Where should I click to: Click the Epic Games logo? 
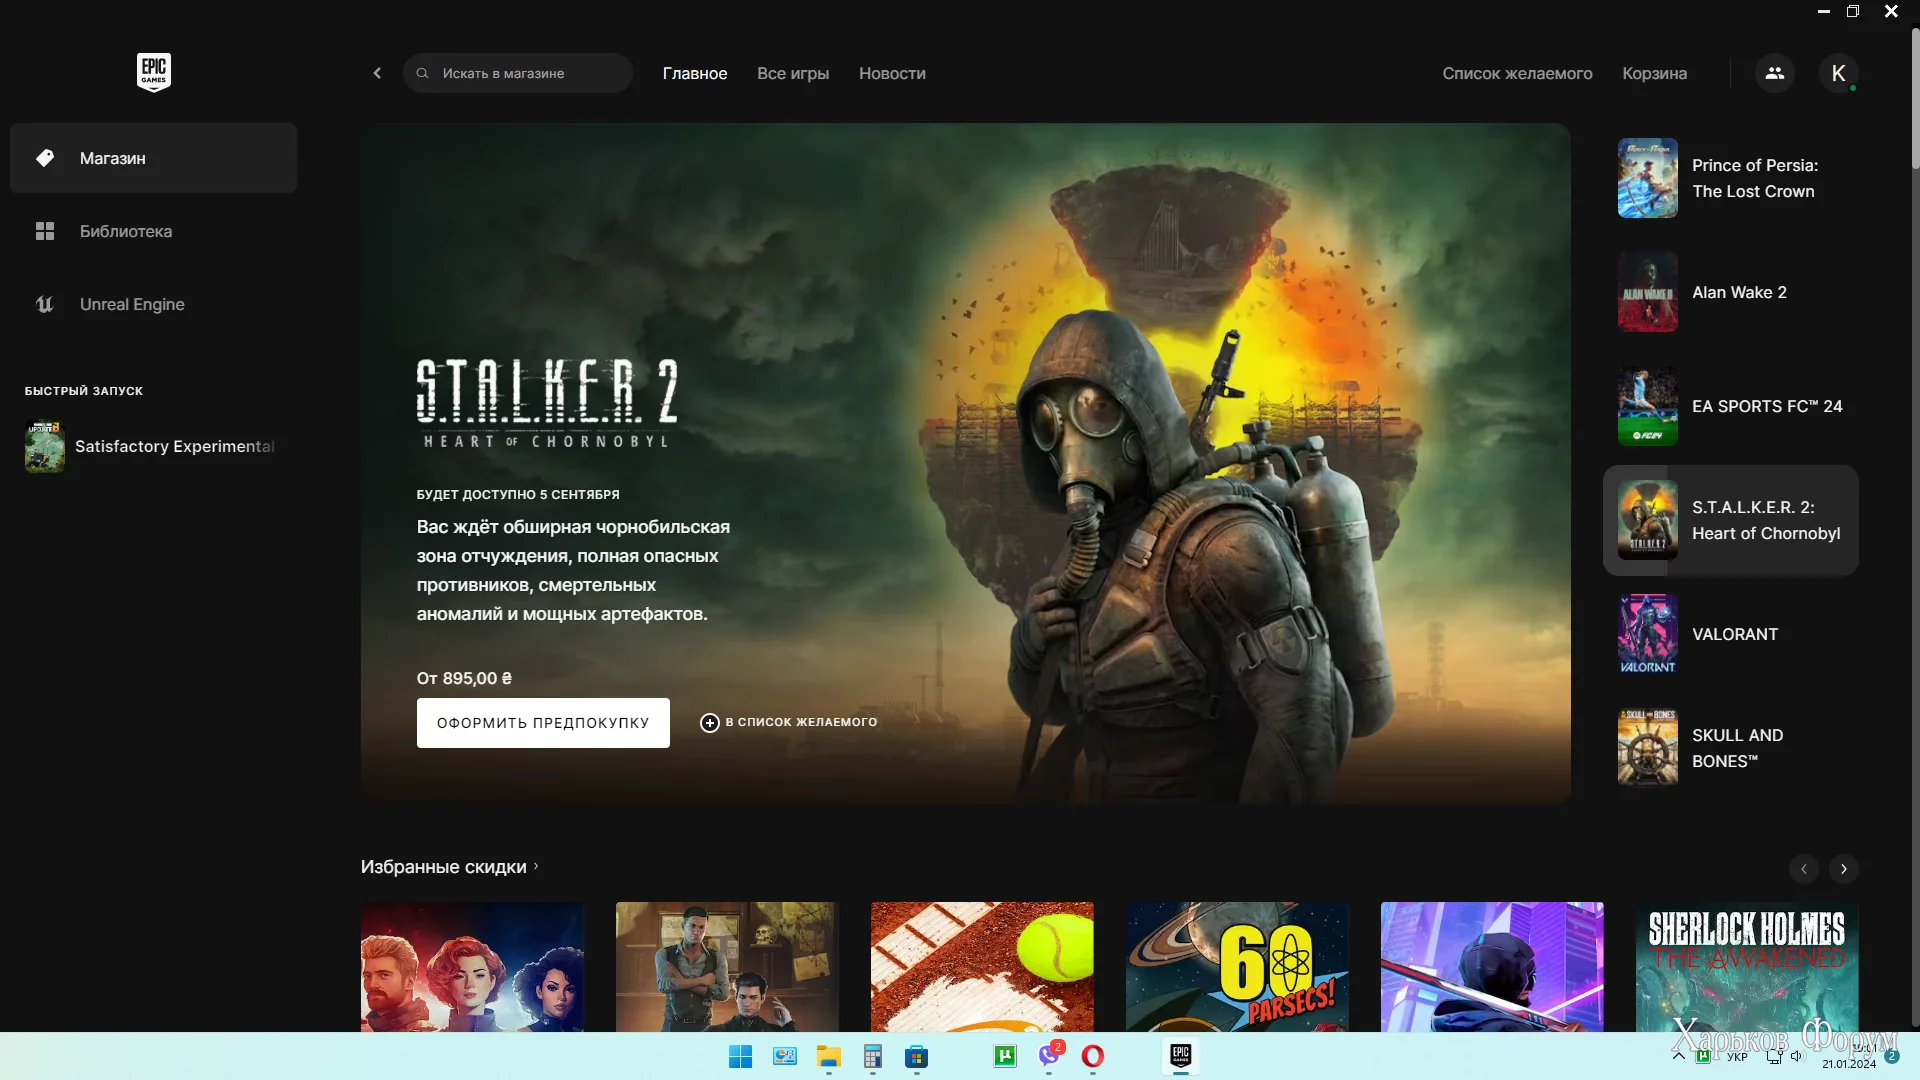coord(153,72)
